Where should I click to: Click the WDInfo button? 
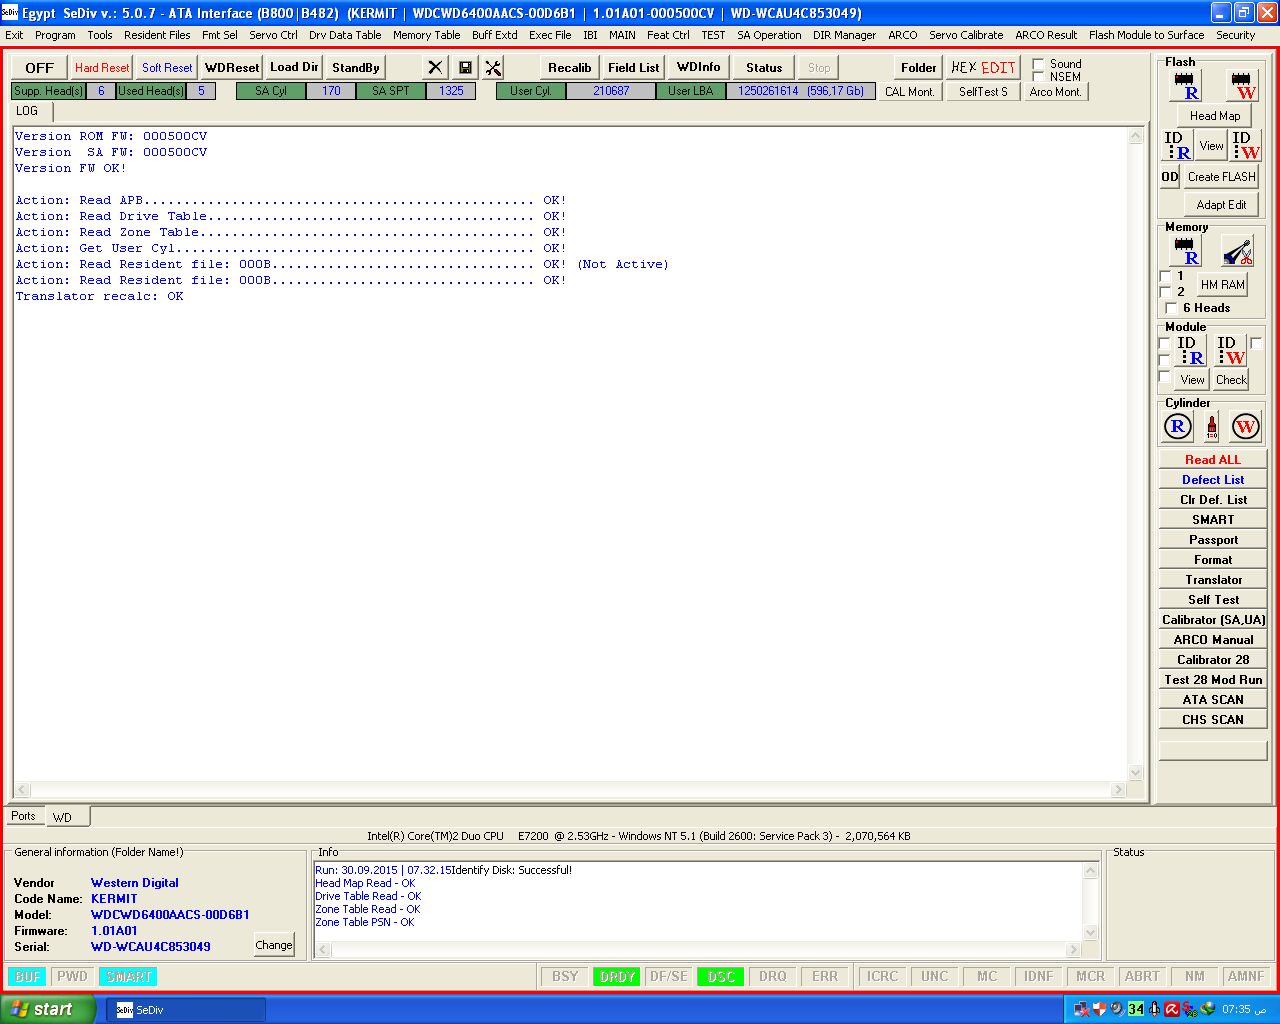tap(698, 67)
